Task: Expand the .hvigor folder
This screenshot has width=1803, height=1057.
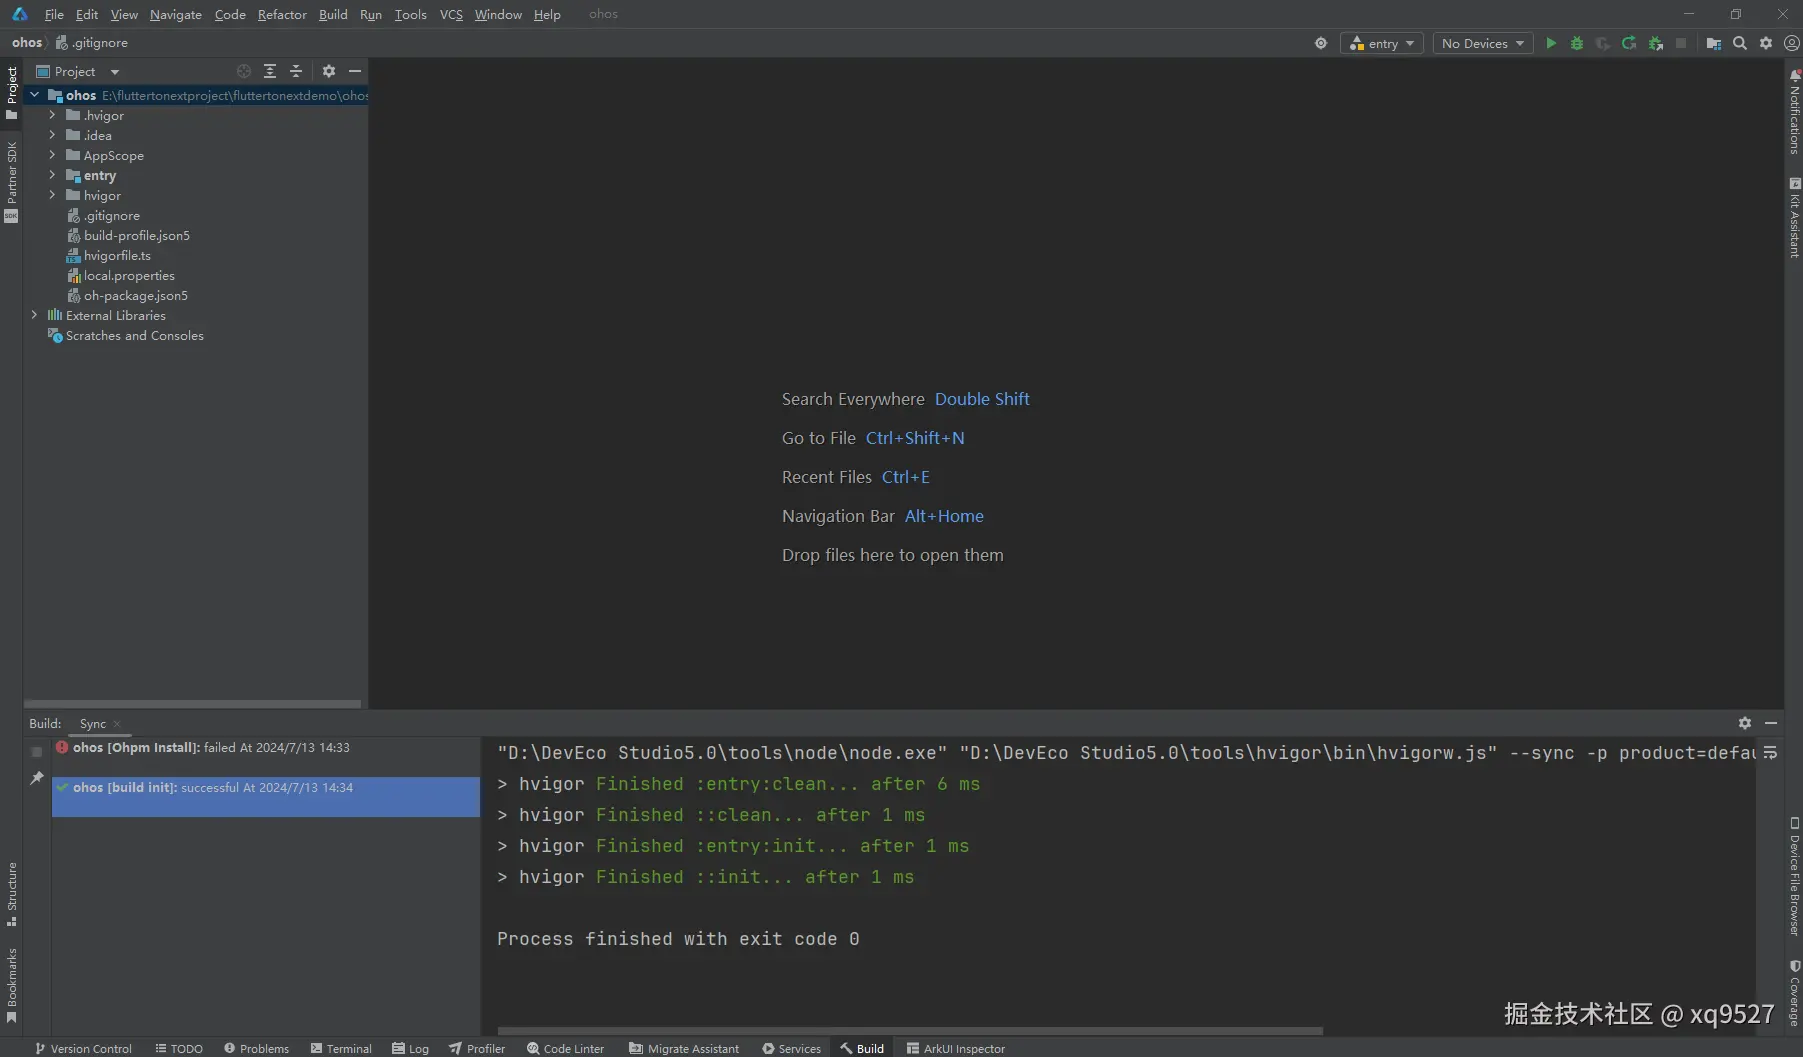Action: click(52, 115)
